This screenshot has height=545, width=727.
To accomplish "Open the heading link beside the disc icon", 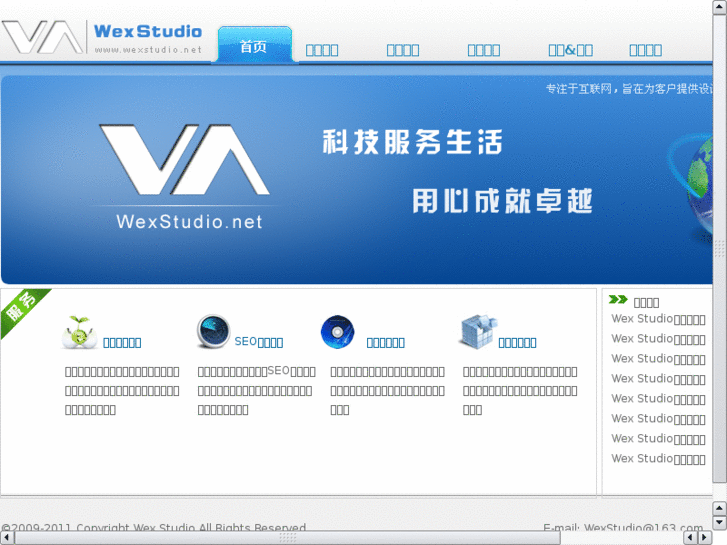I will point(385,343).
